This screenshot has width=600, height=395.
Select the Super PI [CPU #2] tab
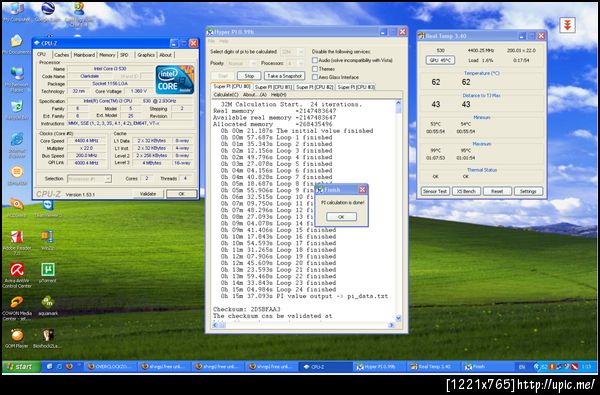click(315, 87)
